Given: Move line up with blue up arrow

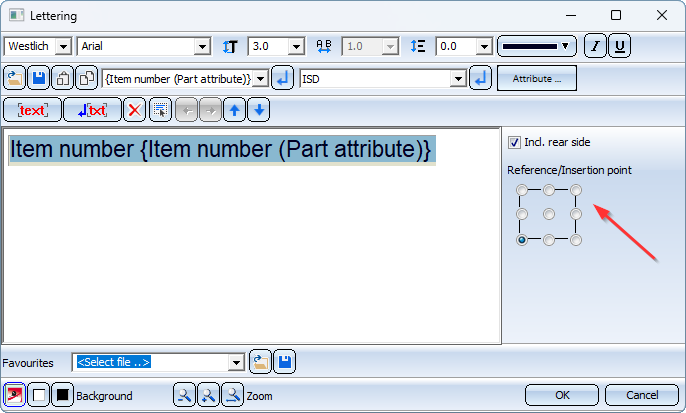Looking at the screenshot, I should [x=234, y=110].
